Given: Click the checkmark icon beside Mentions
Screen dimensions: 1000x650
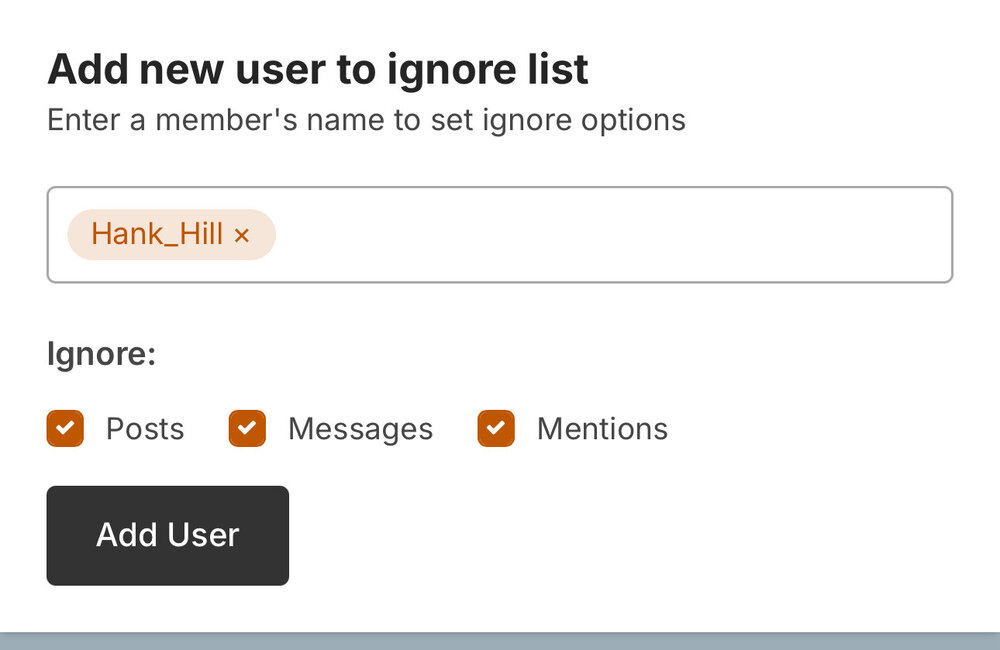Looking at the screenshot, I should click(496, 429).
